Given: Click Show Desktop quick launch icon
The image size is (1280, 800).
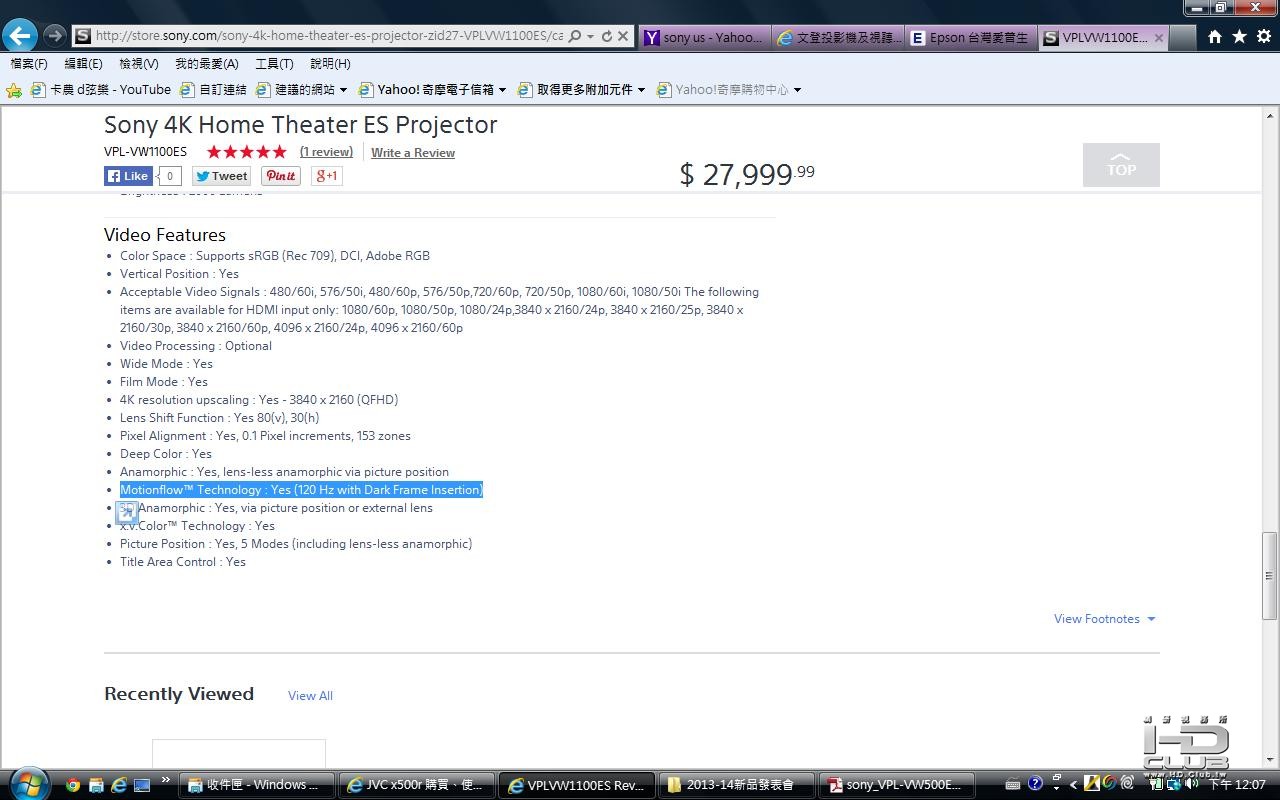Looking at the screenshot, I should tap(142, 785).
